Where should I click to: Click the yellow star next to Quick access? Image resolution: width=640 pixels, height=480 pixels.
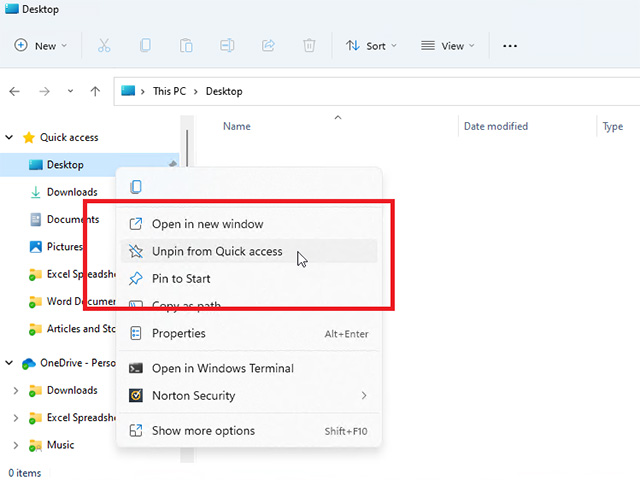click(x=29, y=138)
